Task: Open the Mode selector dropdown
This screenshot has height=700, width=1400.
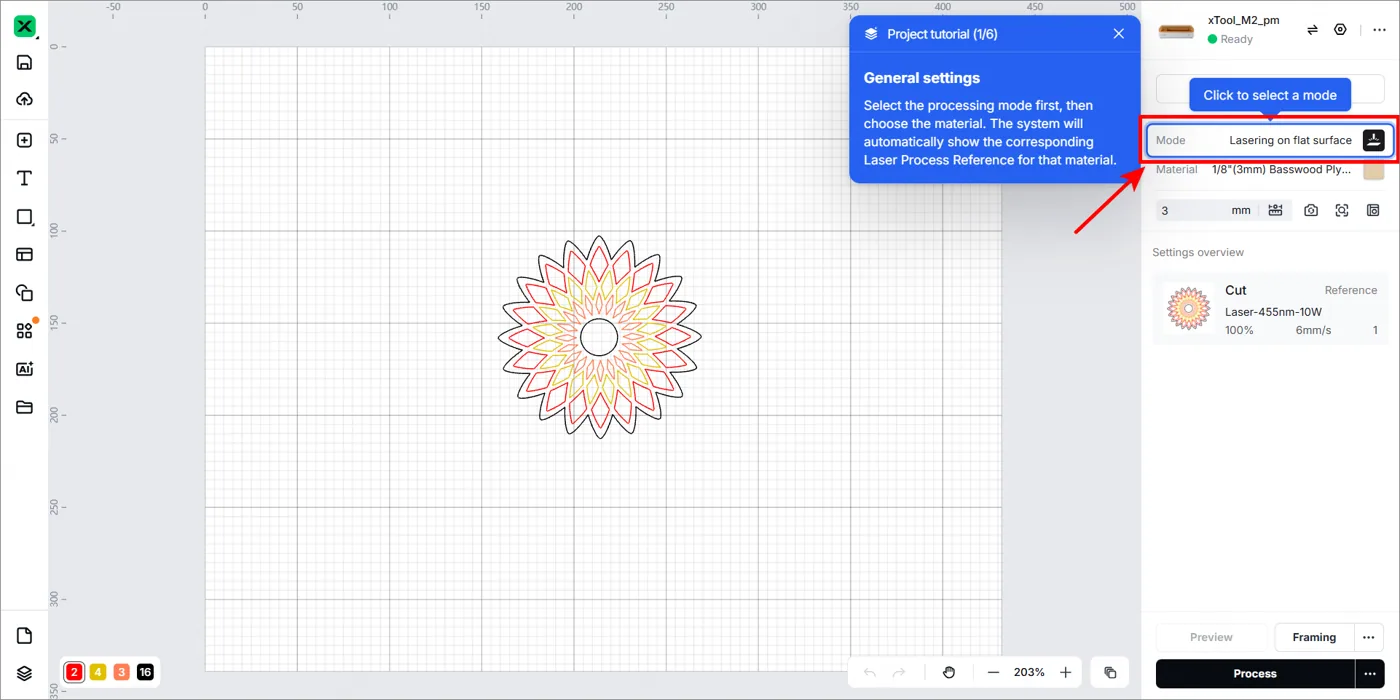Action: (x=1270, y=140)
